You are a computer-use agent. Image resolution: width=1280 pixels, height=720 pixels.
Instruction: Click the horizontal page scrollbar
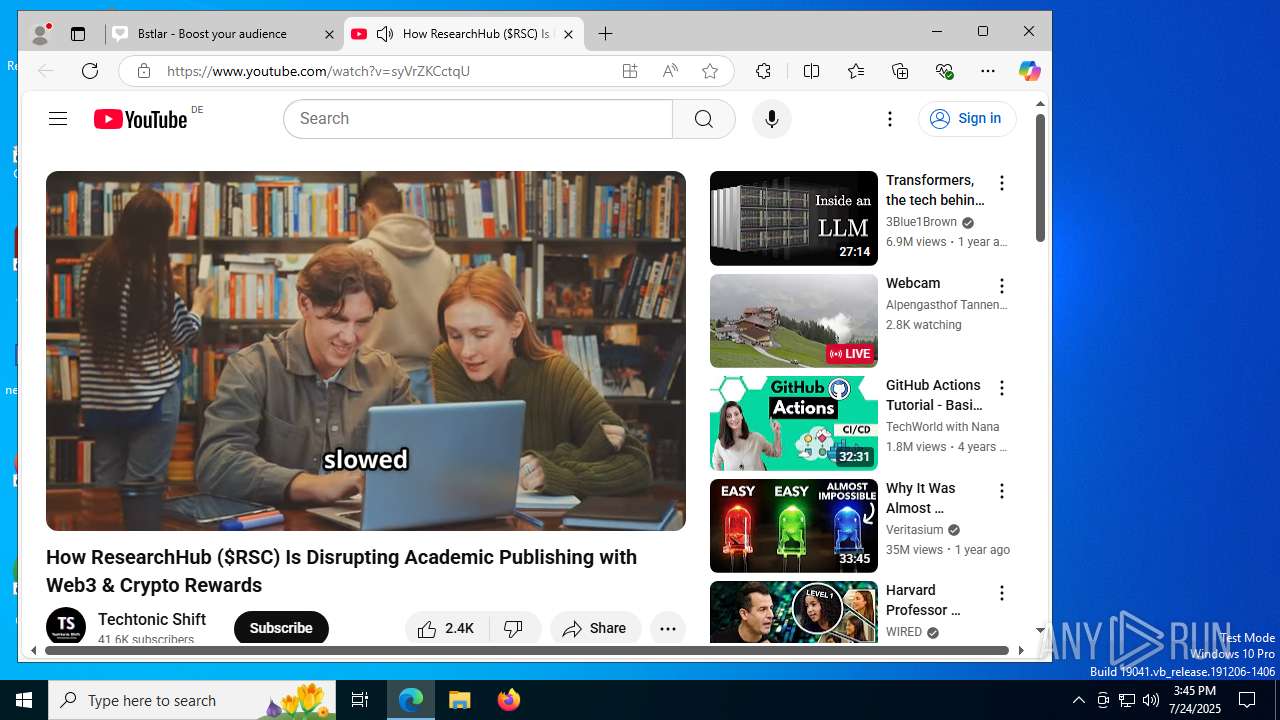click(527, 650)
